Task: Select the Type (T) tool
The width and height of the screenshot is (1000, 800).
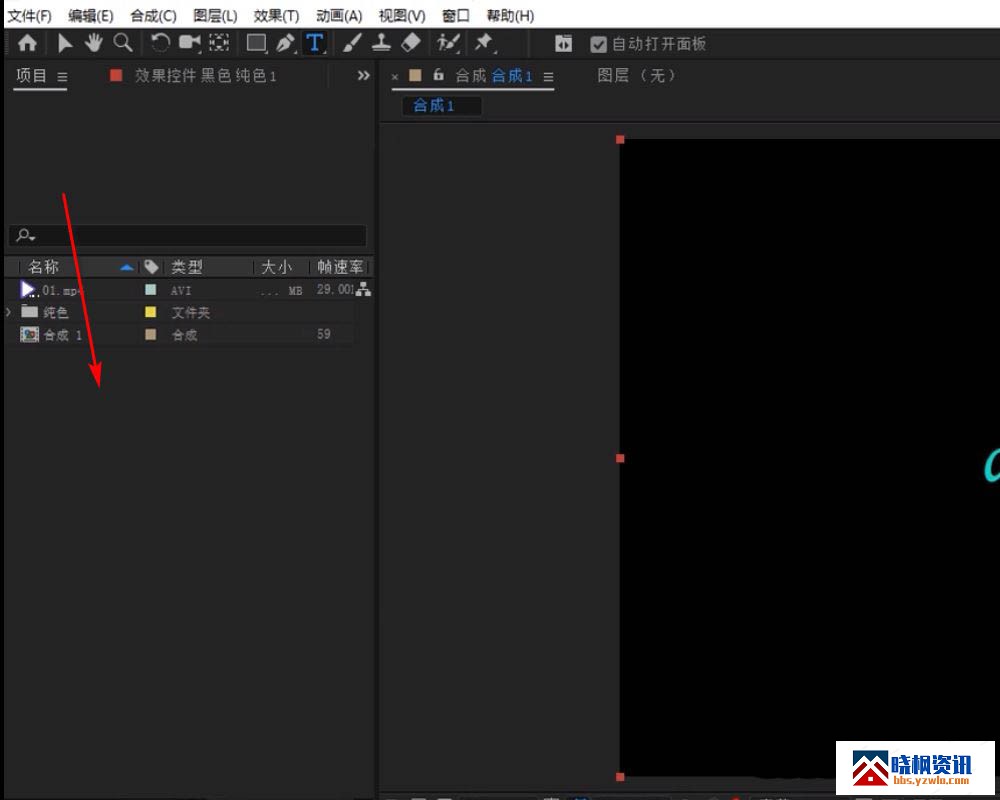Action: 314,43
